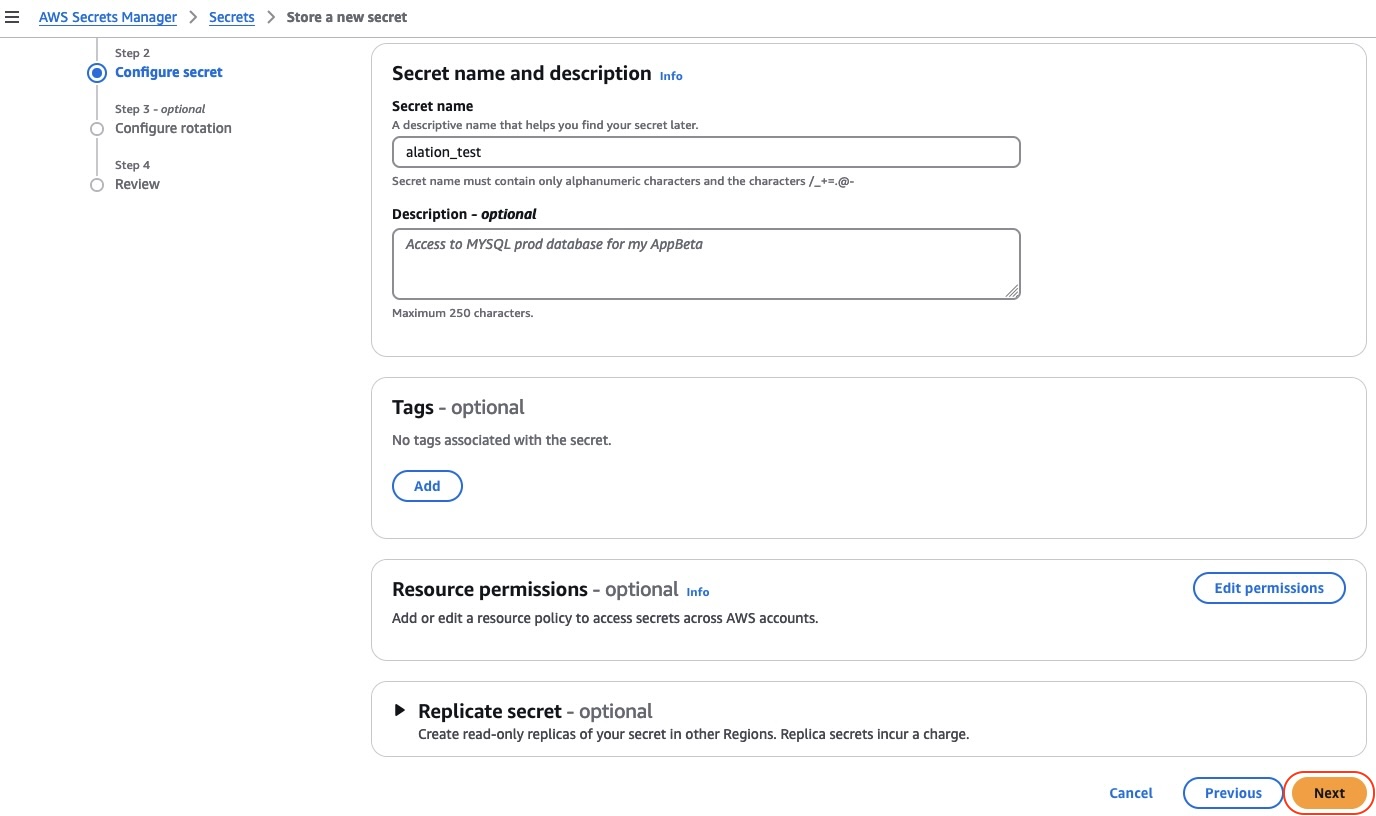Viewport: 1376px width, 816px height.
Task: Open the AWS Secrets Manager breadcrumb link
Action: pos(107,17)
